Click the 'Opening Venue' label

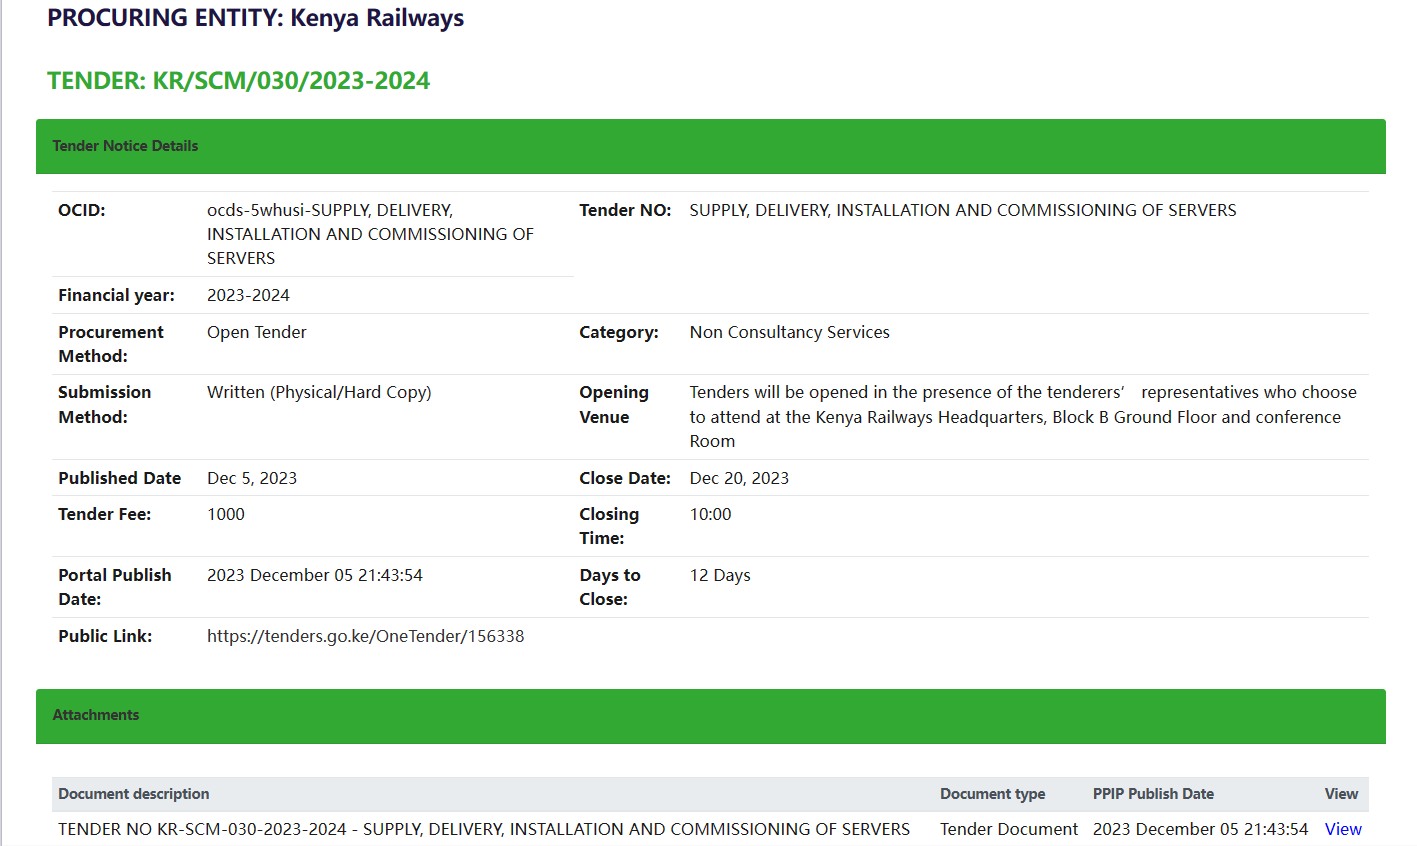click(x=614, y=405)
